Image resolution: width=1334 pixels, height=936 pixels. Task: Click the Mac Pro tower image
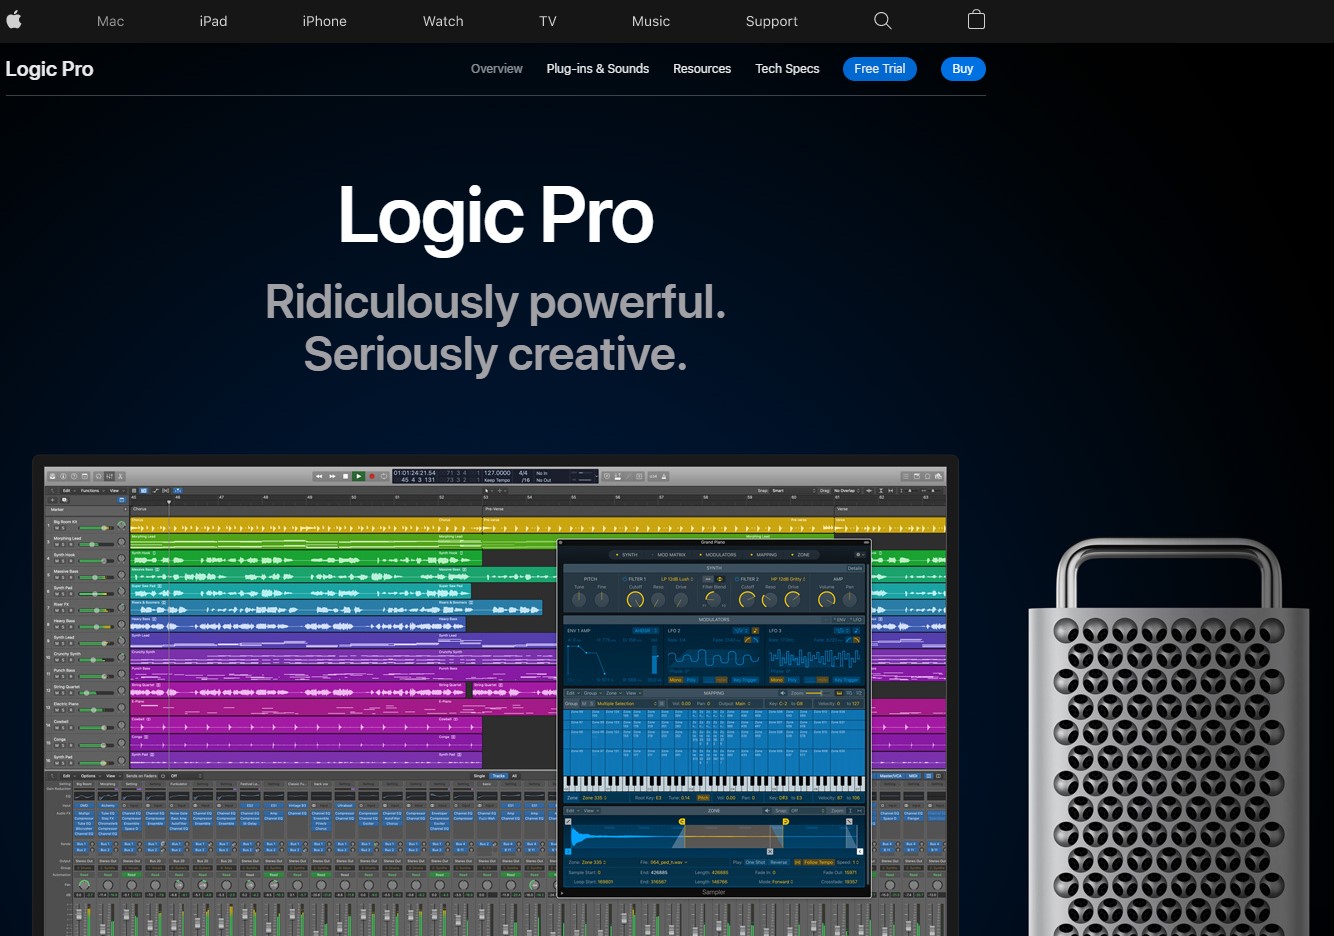pyautogui.click(x=1167, y=737)
